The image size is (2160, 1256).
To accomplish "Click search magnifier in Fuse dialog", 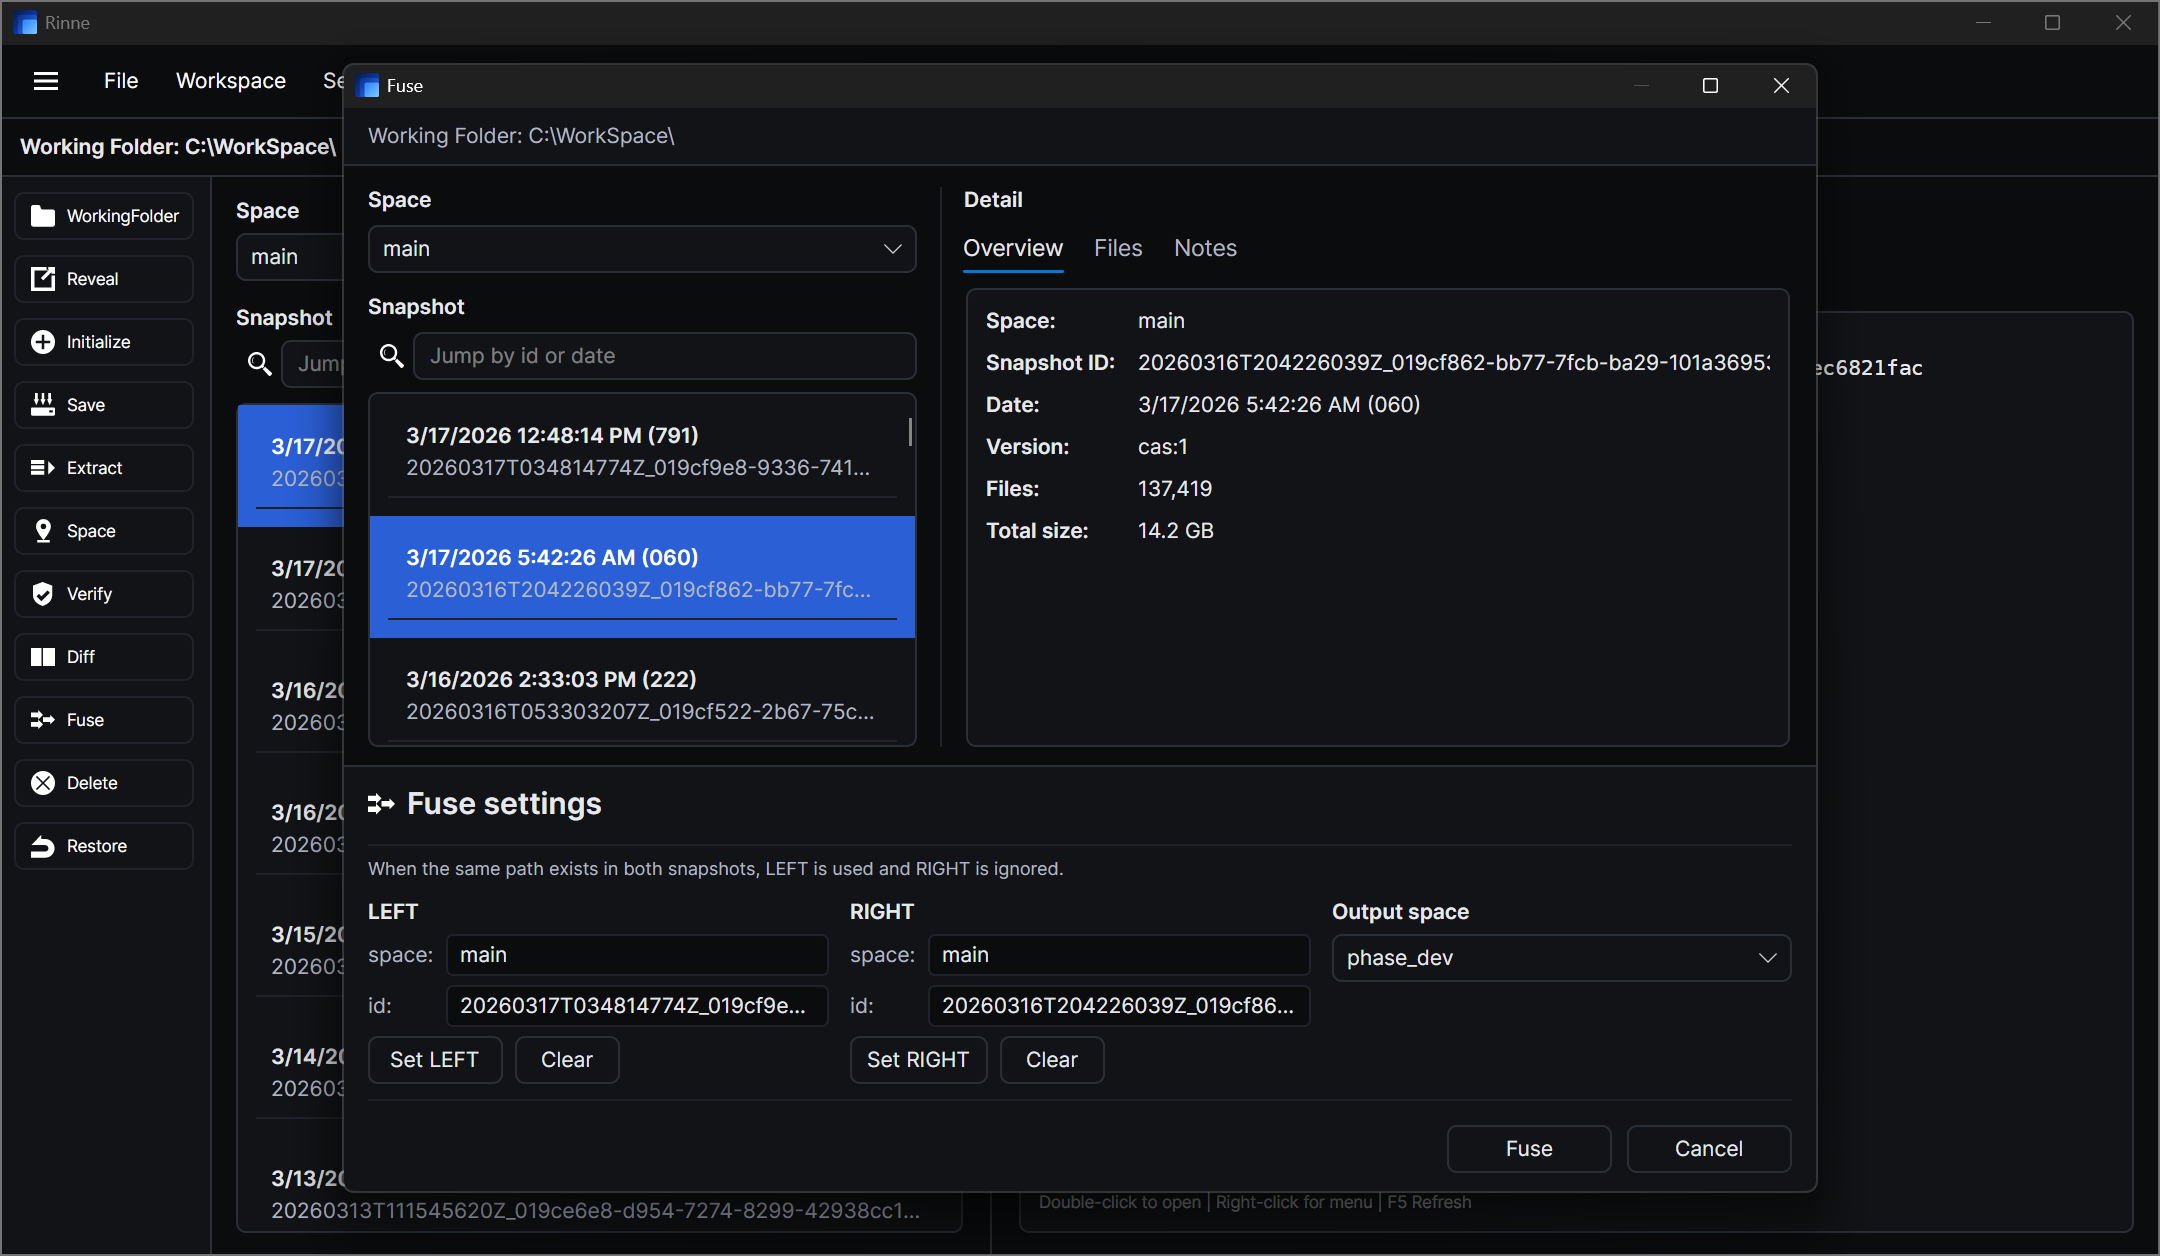I will click(x=392, y=356).
